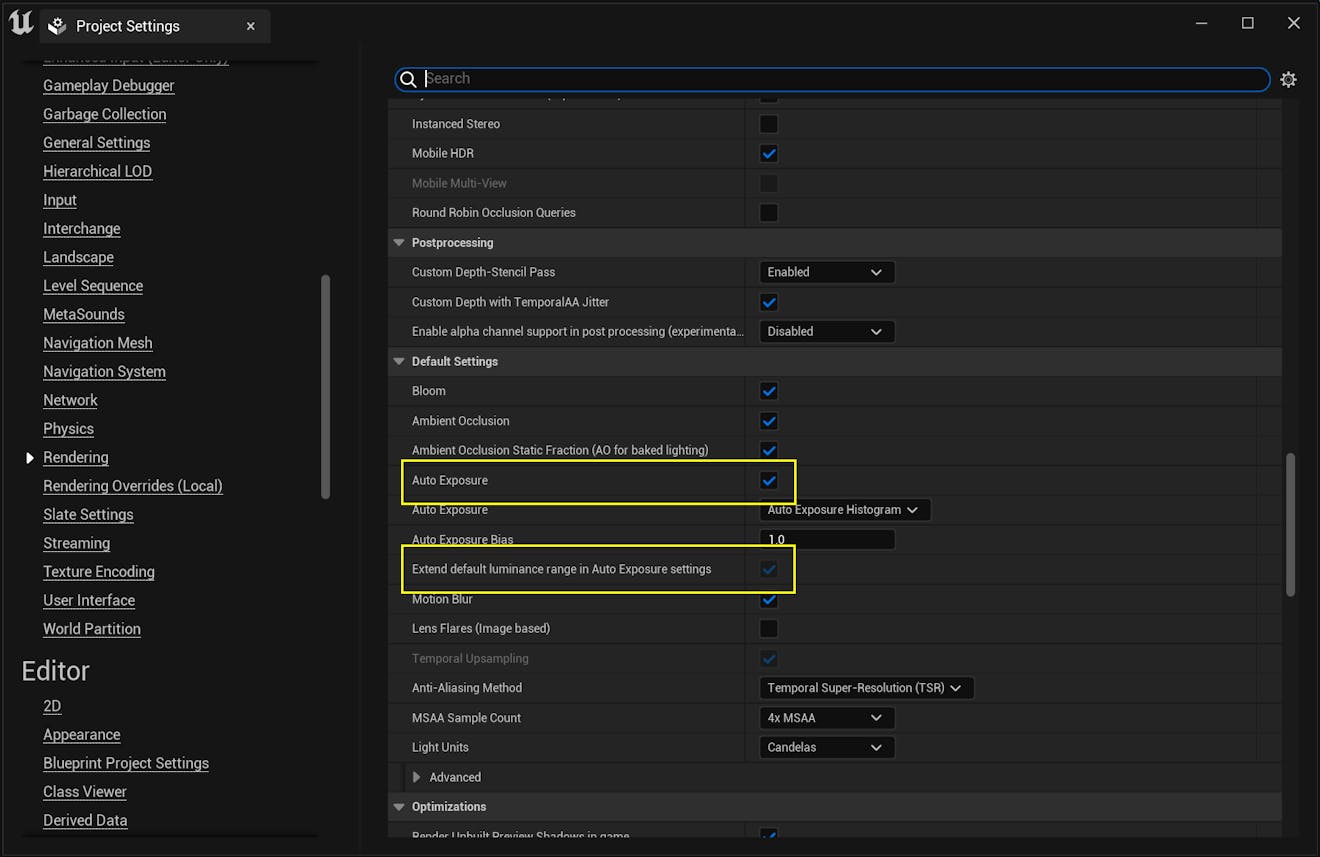Open the Anti-Aliasing Method dropdown
Screen dimensions: 1320x857
[866, 687]
